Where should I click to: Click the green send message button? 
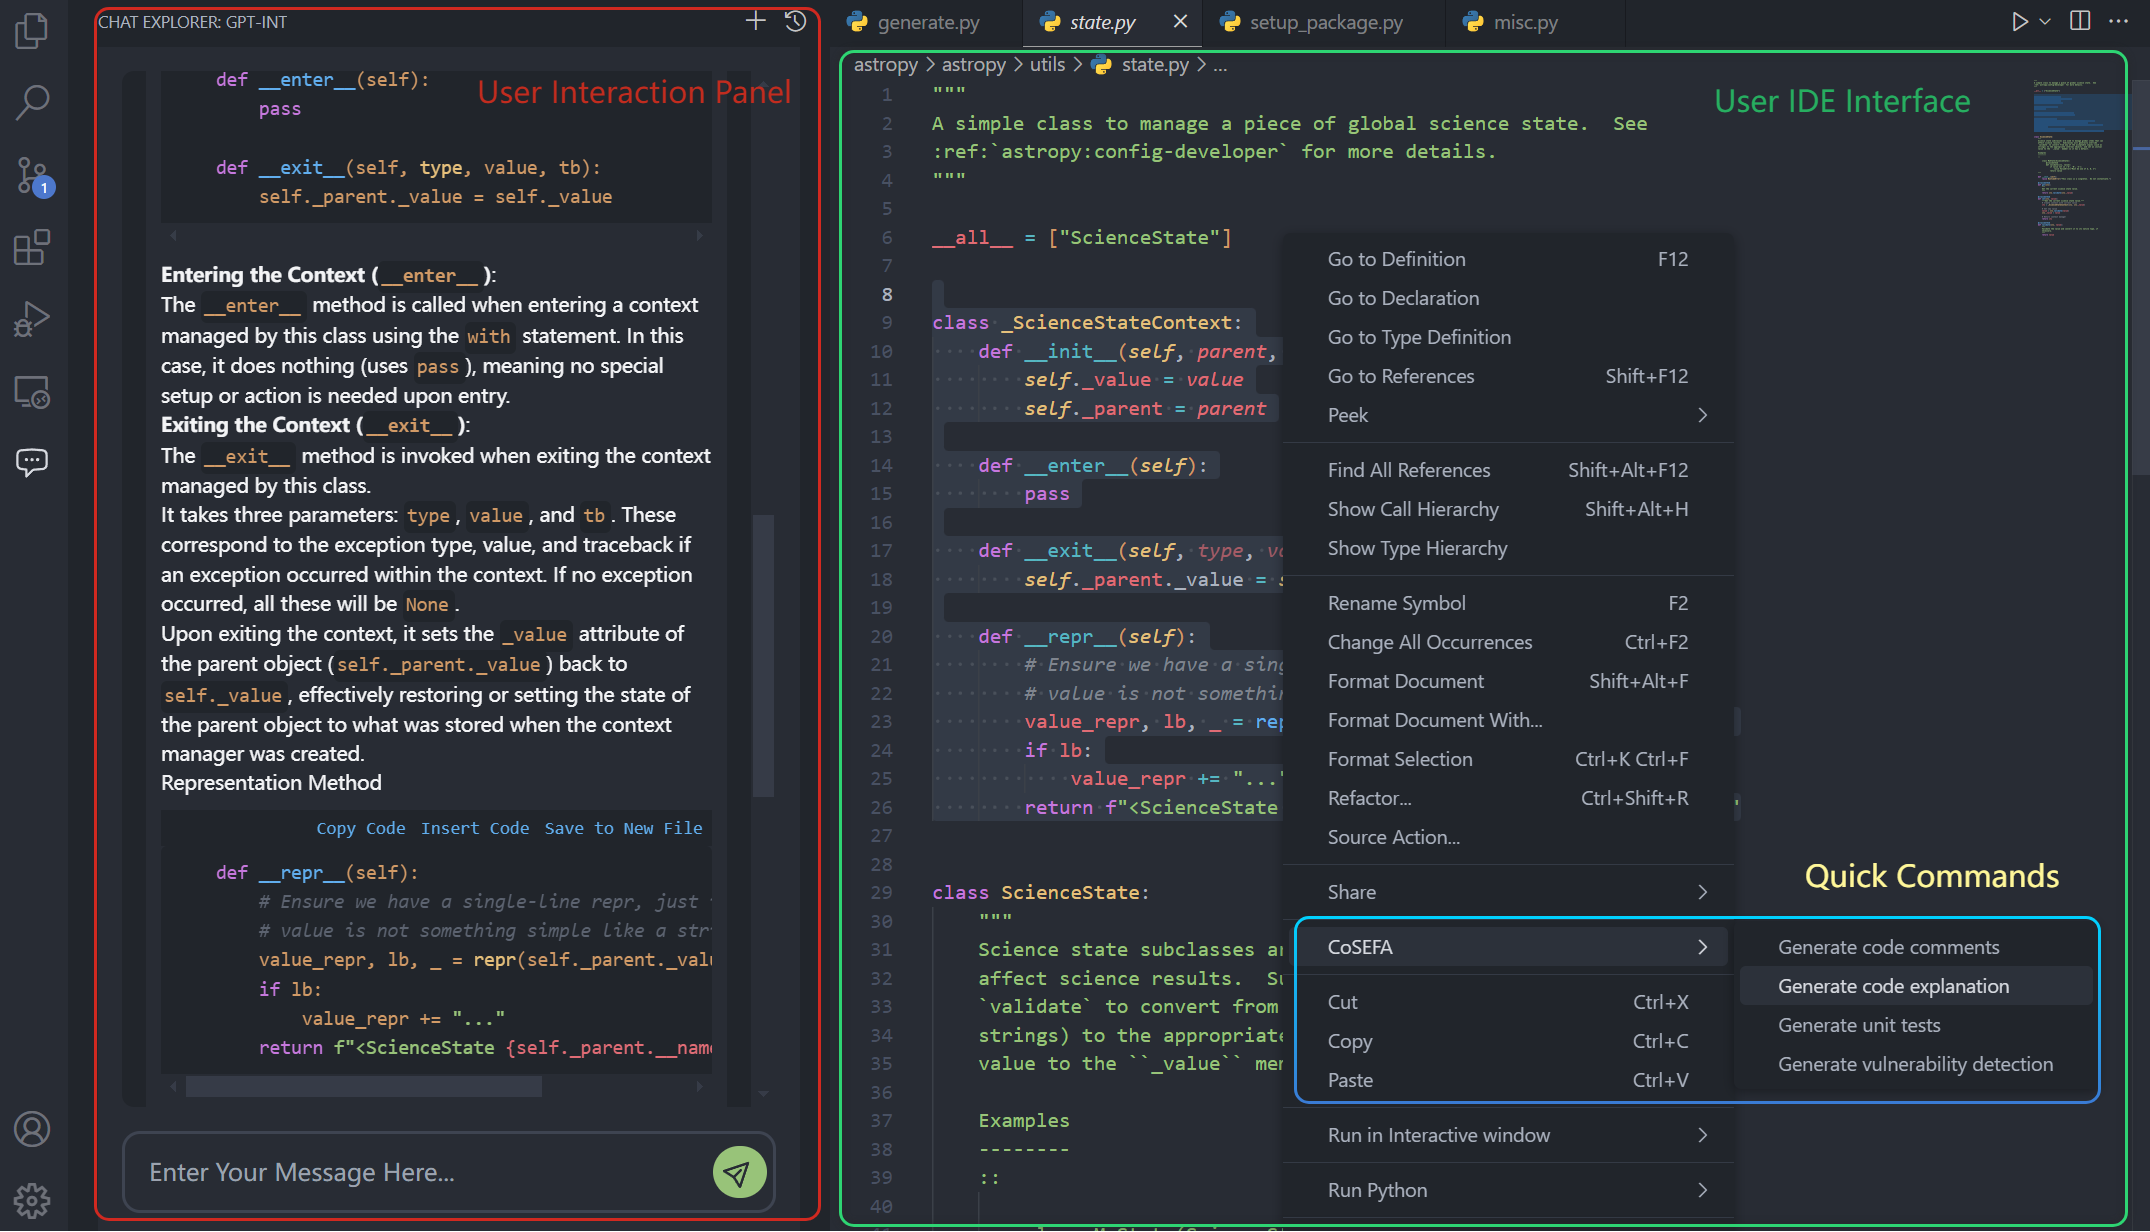pos(739,1172)
